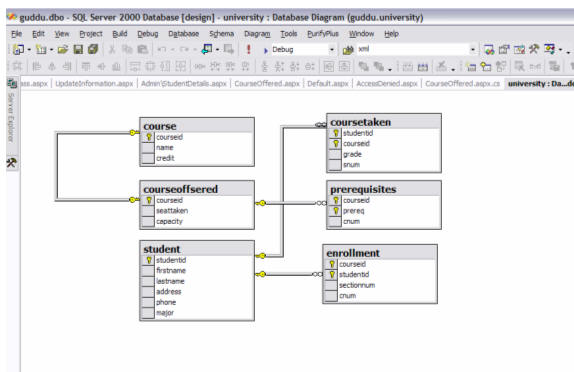574x372 pixels.
Task: Click the New Table diagram toolbar icon
Action: [x=472, y=67]
